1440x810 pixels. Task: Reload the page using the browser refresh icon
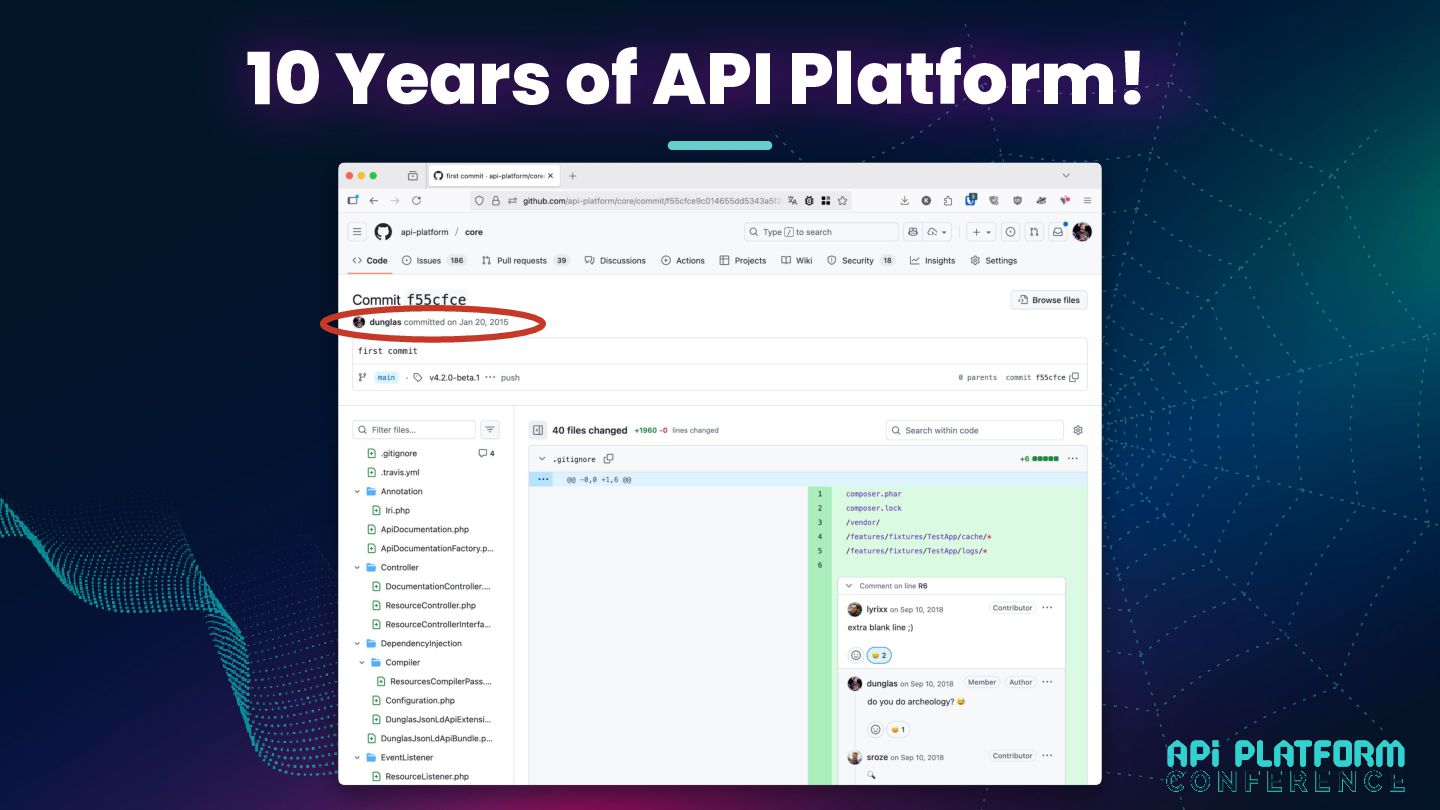(x=416, y=201)
